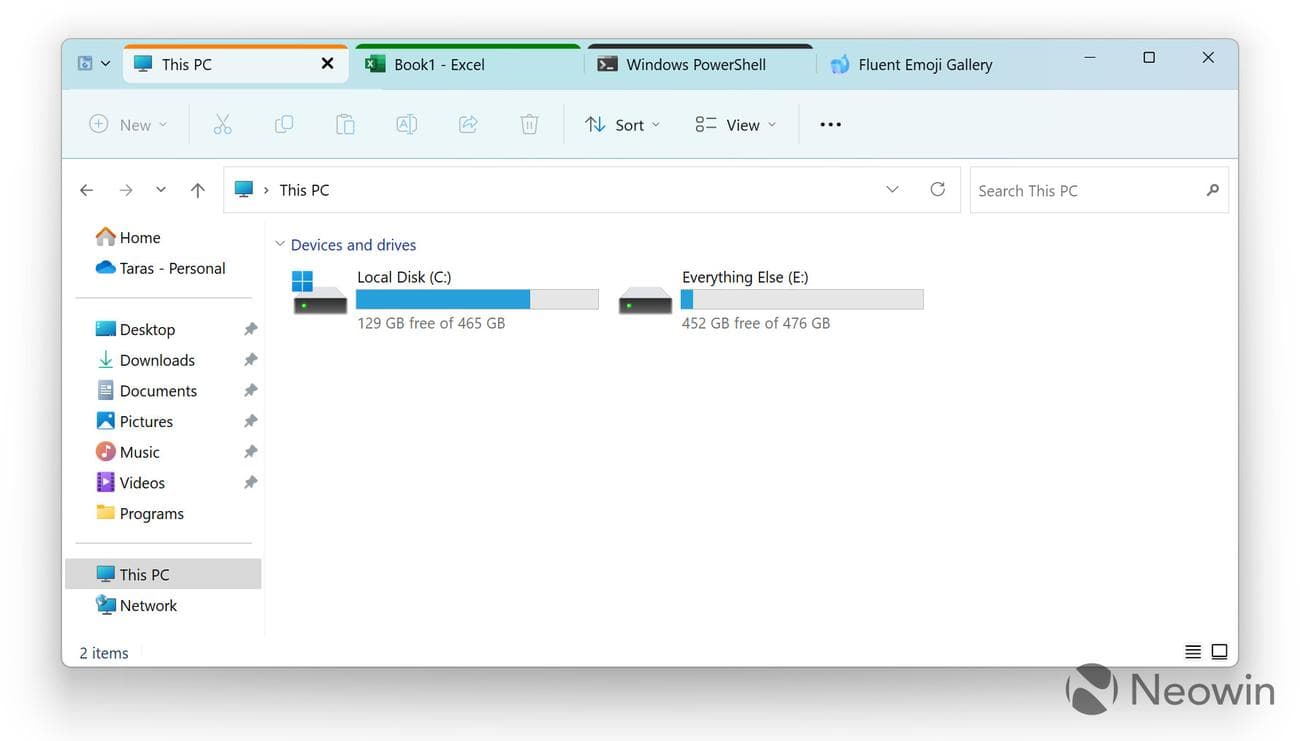Image resolution: width=1300 pixels, height=741 pixels.
Task: Collapse the Devices and drives section
Action: point(279,243)
